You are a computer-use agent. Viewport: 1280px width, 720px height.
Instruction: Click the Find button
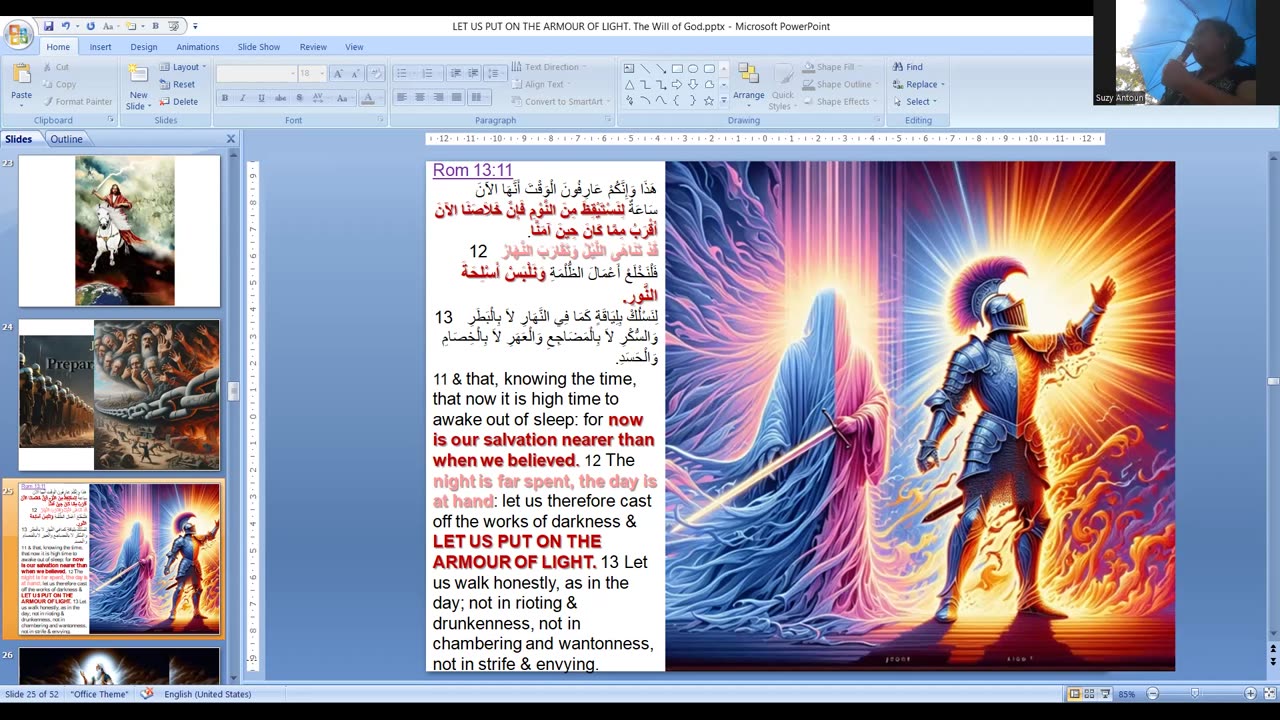click(908, 67)
